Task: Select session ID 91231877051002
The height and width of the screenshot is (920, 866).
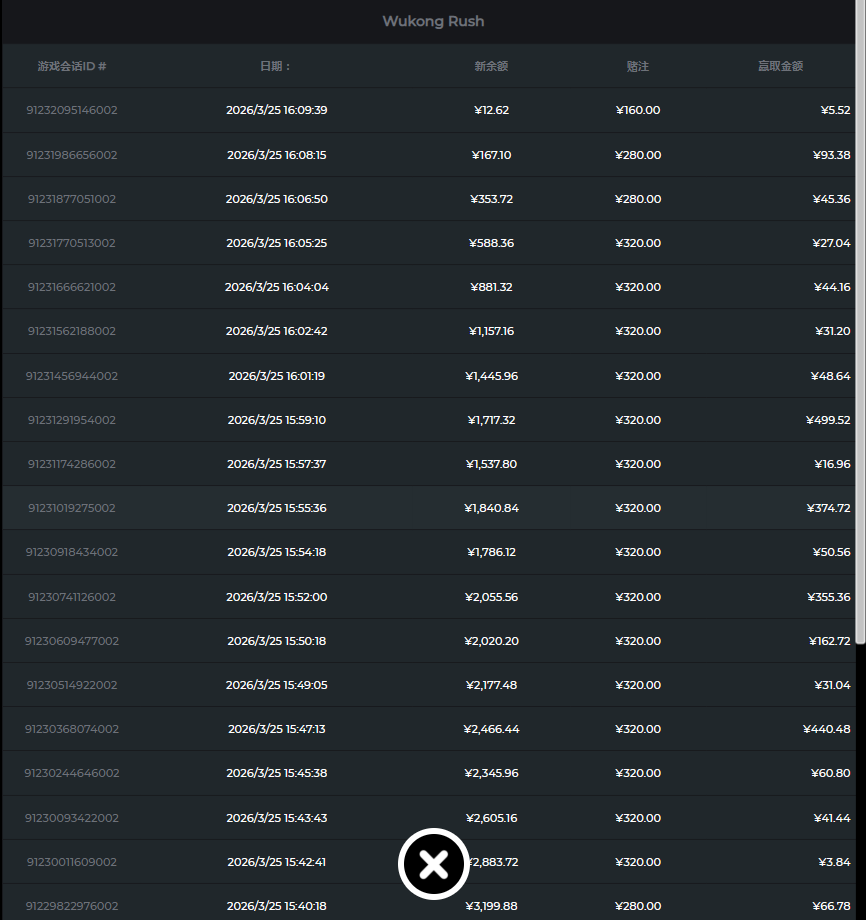Action: (x=72, y=199)
